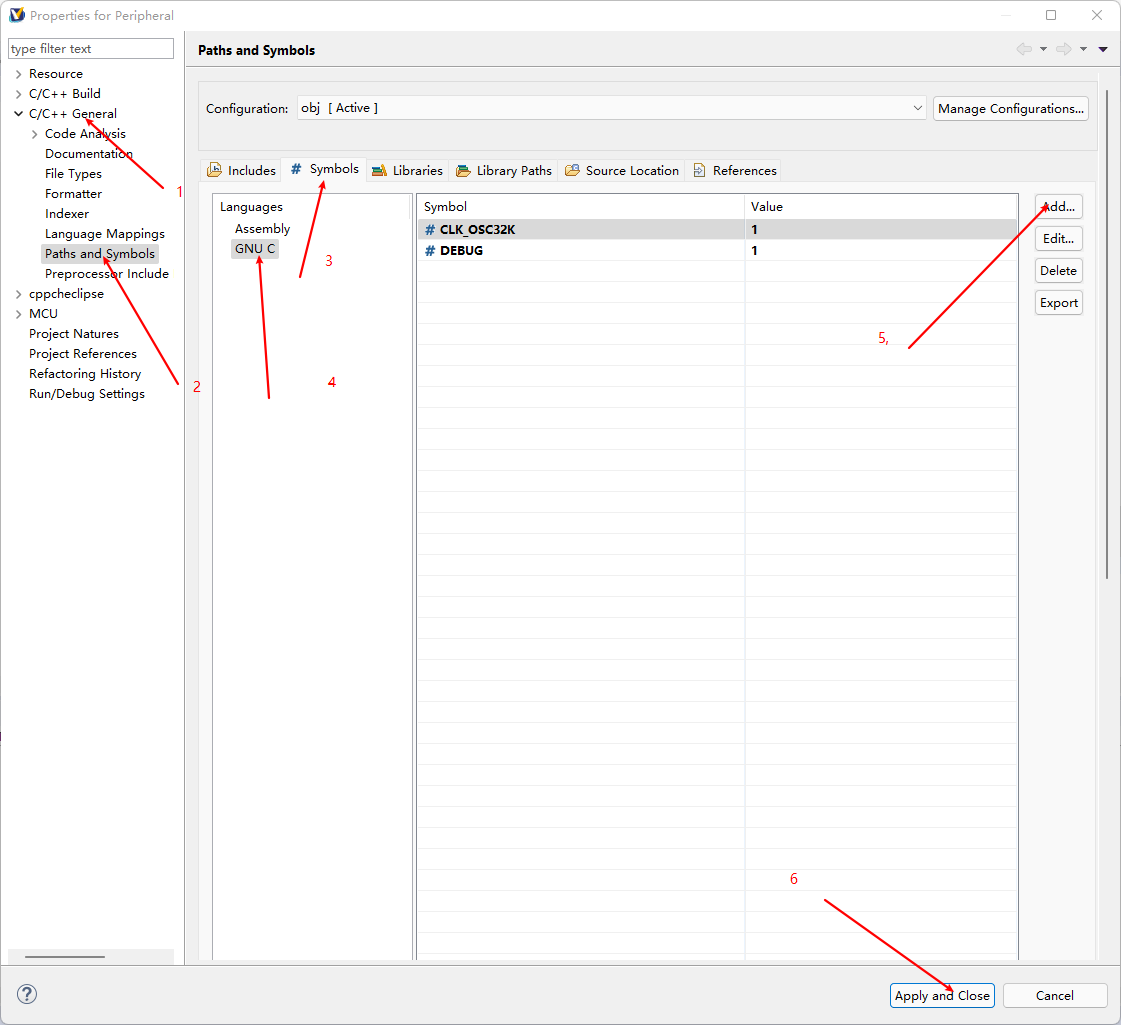Click the CLK_OSC32K symbol hash icon
Viewport: 1121px width, 1025px height.
430,230
